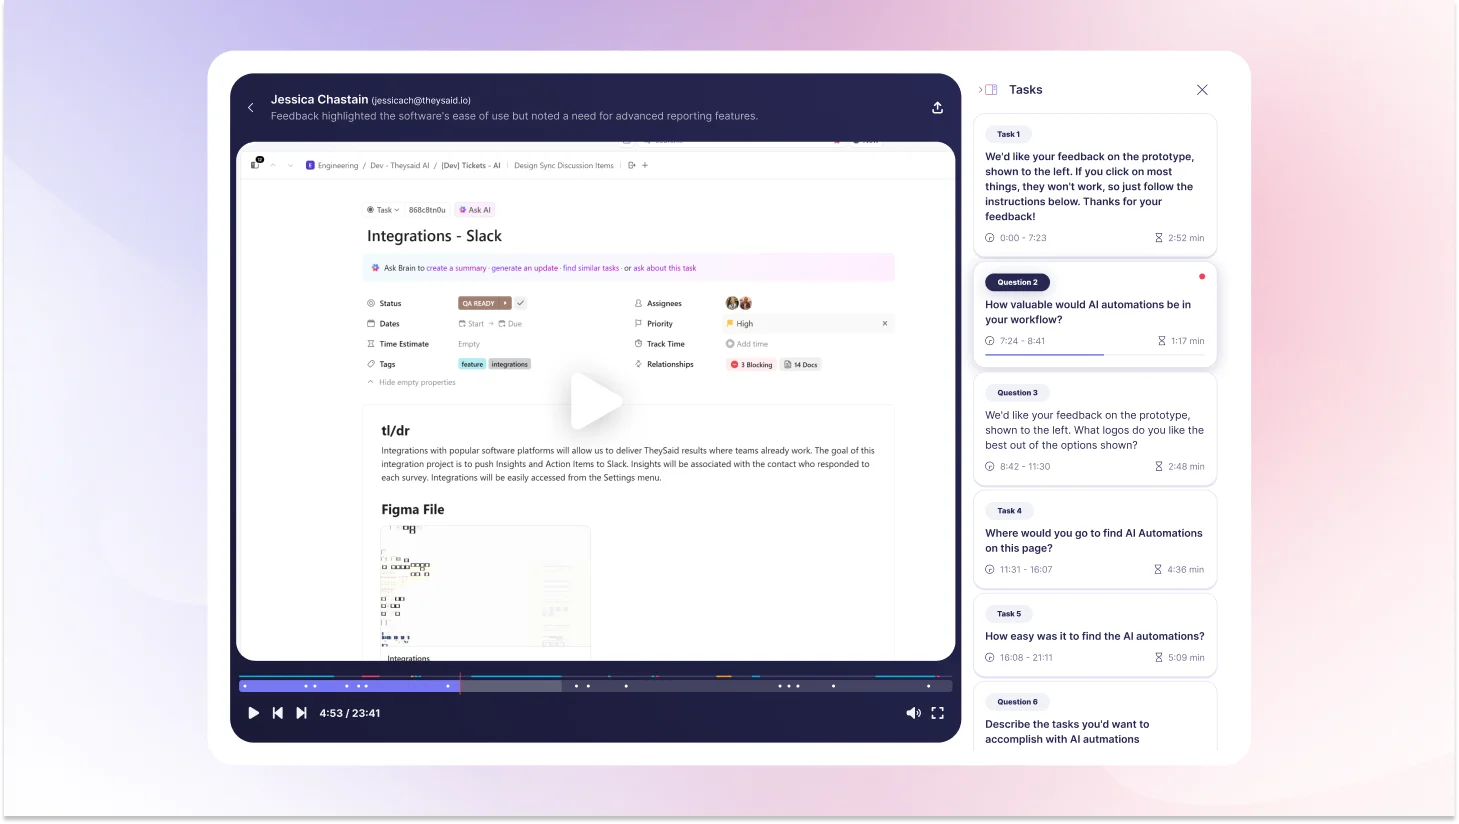1459x824 pixels.
Task: Click the generate an update link
Action: (525, 268)
